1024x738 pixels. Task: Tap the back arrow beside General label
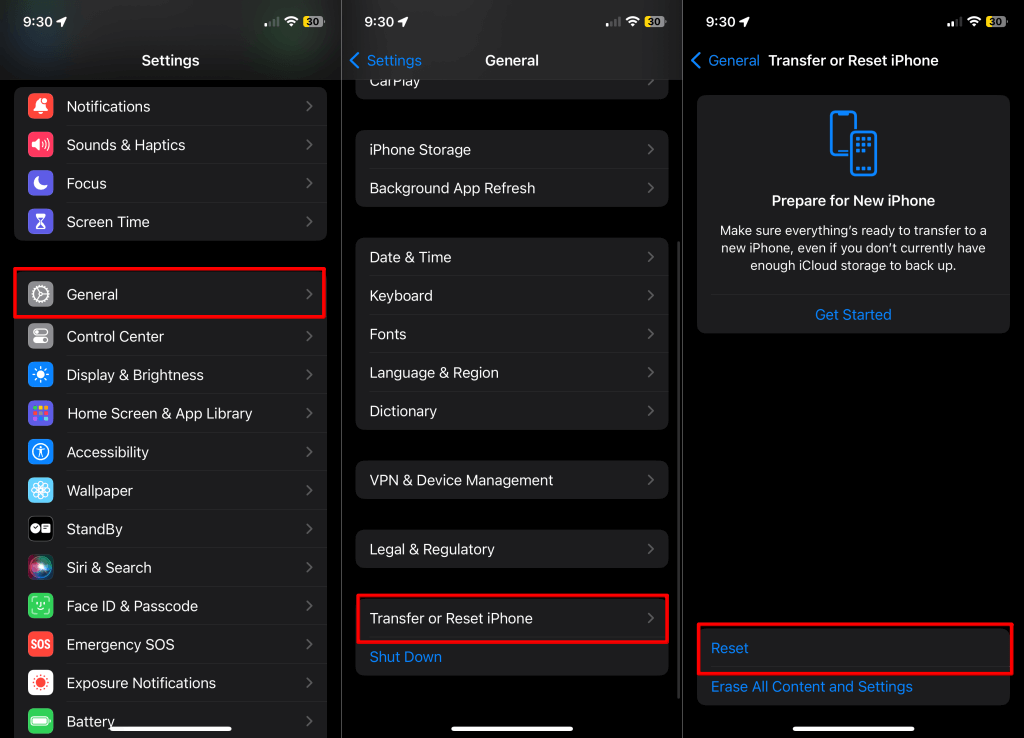tap(696, 61)
